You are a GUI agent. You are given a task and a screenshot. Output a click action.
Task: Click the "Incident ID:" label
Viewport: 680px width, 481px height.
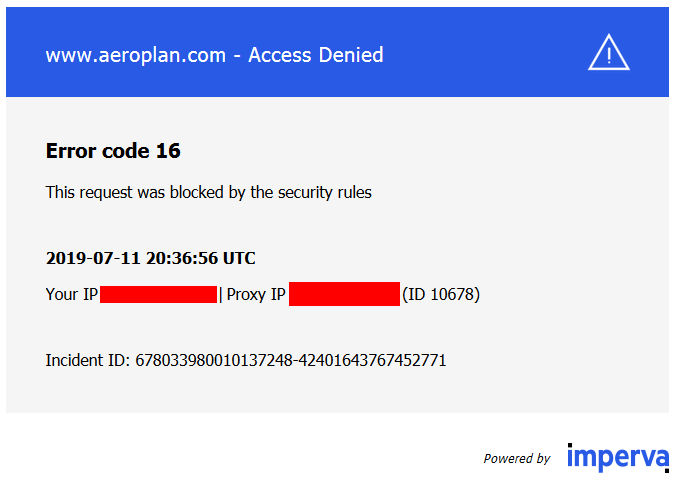point(88,360)
